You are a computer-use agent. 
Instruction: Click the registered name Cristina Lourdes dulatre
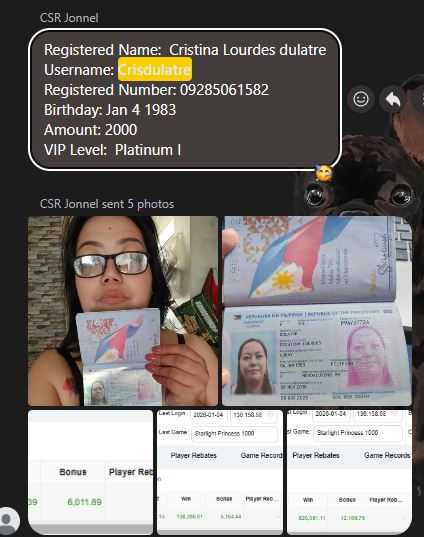tap(248, 50)
